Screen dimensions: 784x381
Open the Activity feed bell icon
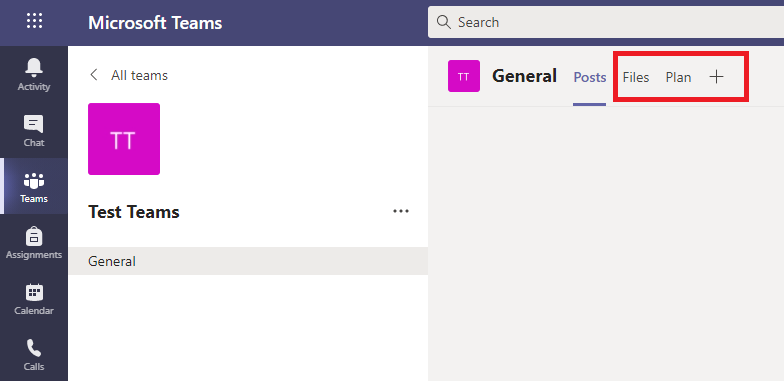pos(34,66)
